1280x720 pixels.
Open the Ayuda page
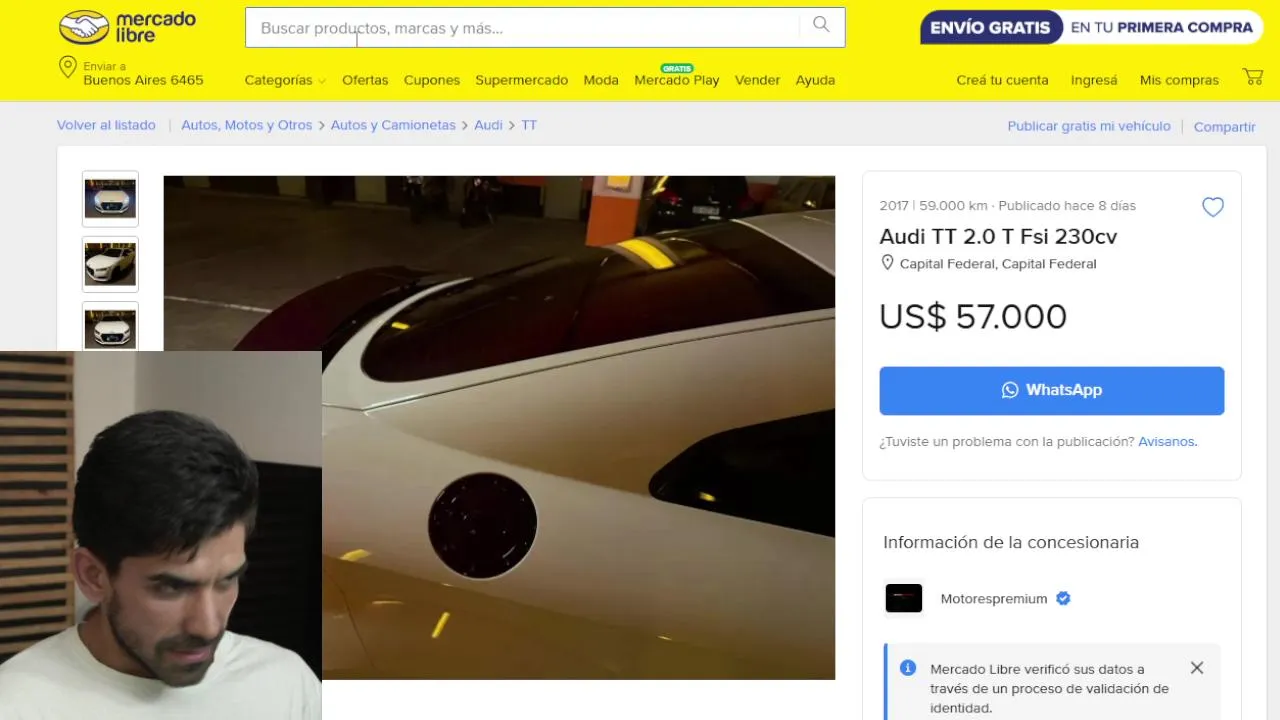tap(815, 80)
